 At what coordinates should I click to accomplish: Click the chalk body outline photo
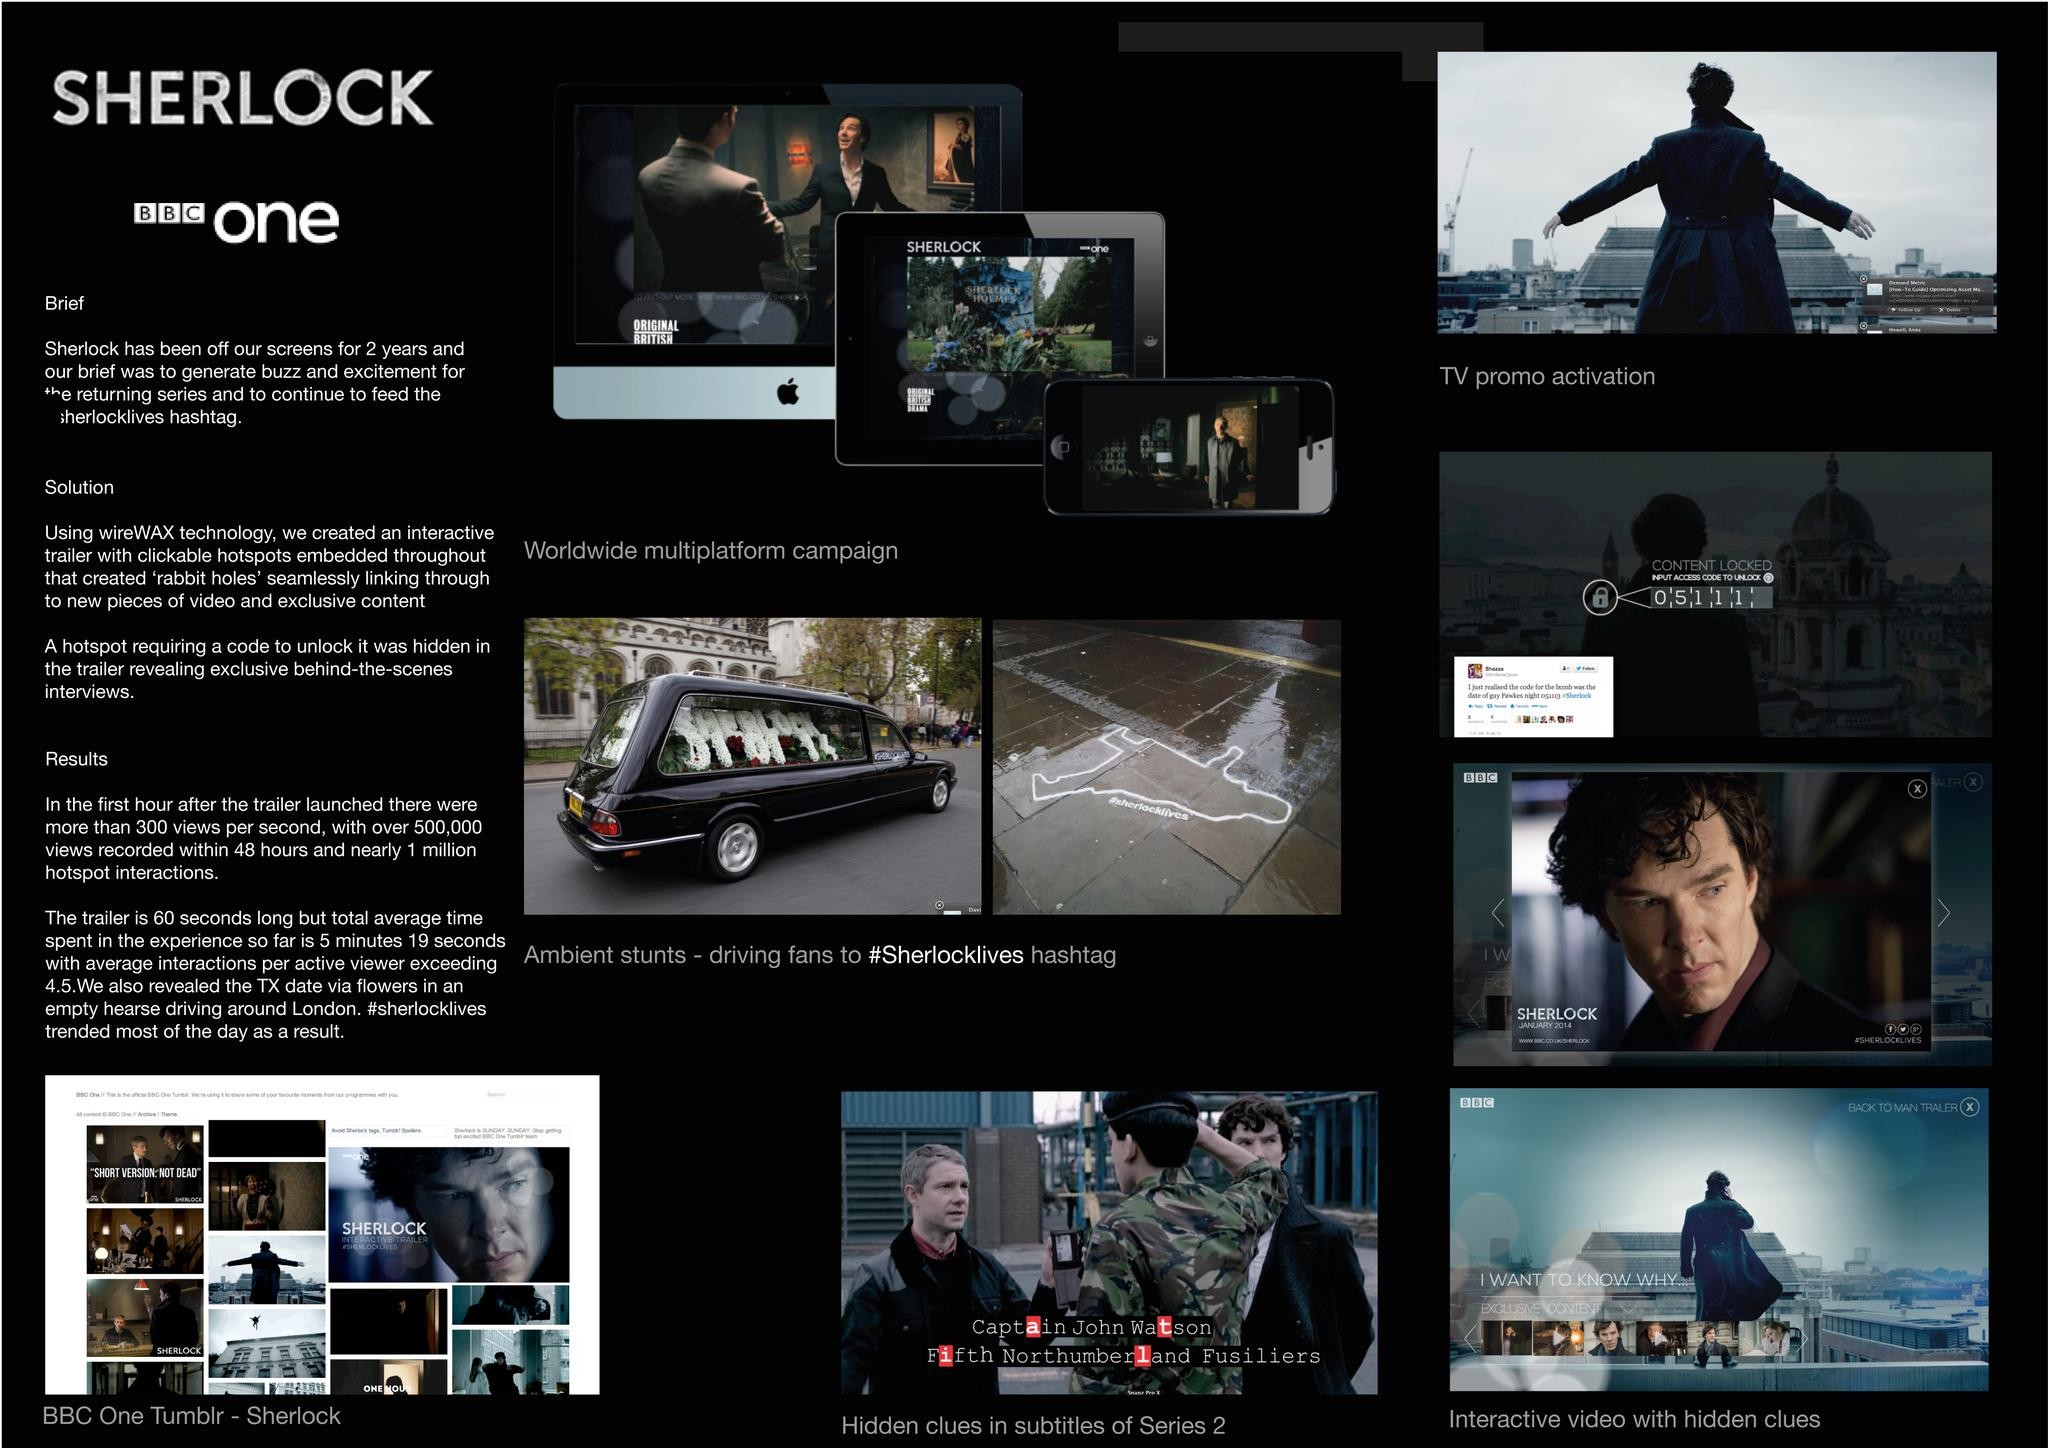point(1167,766)
